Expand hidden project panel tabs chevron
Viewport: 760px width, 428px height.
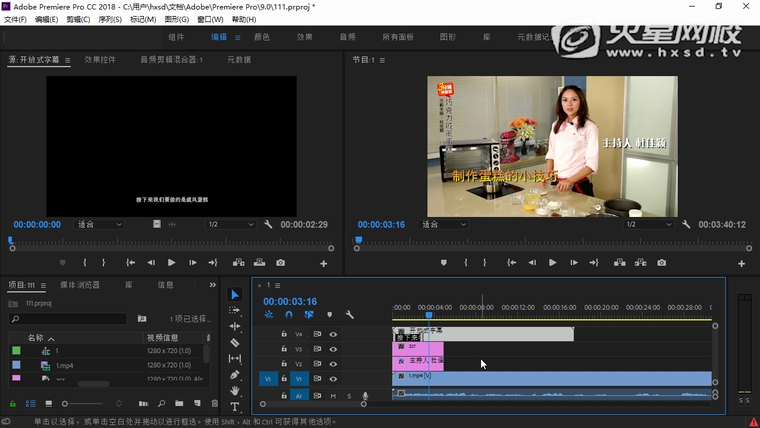[x=212, y=285]
